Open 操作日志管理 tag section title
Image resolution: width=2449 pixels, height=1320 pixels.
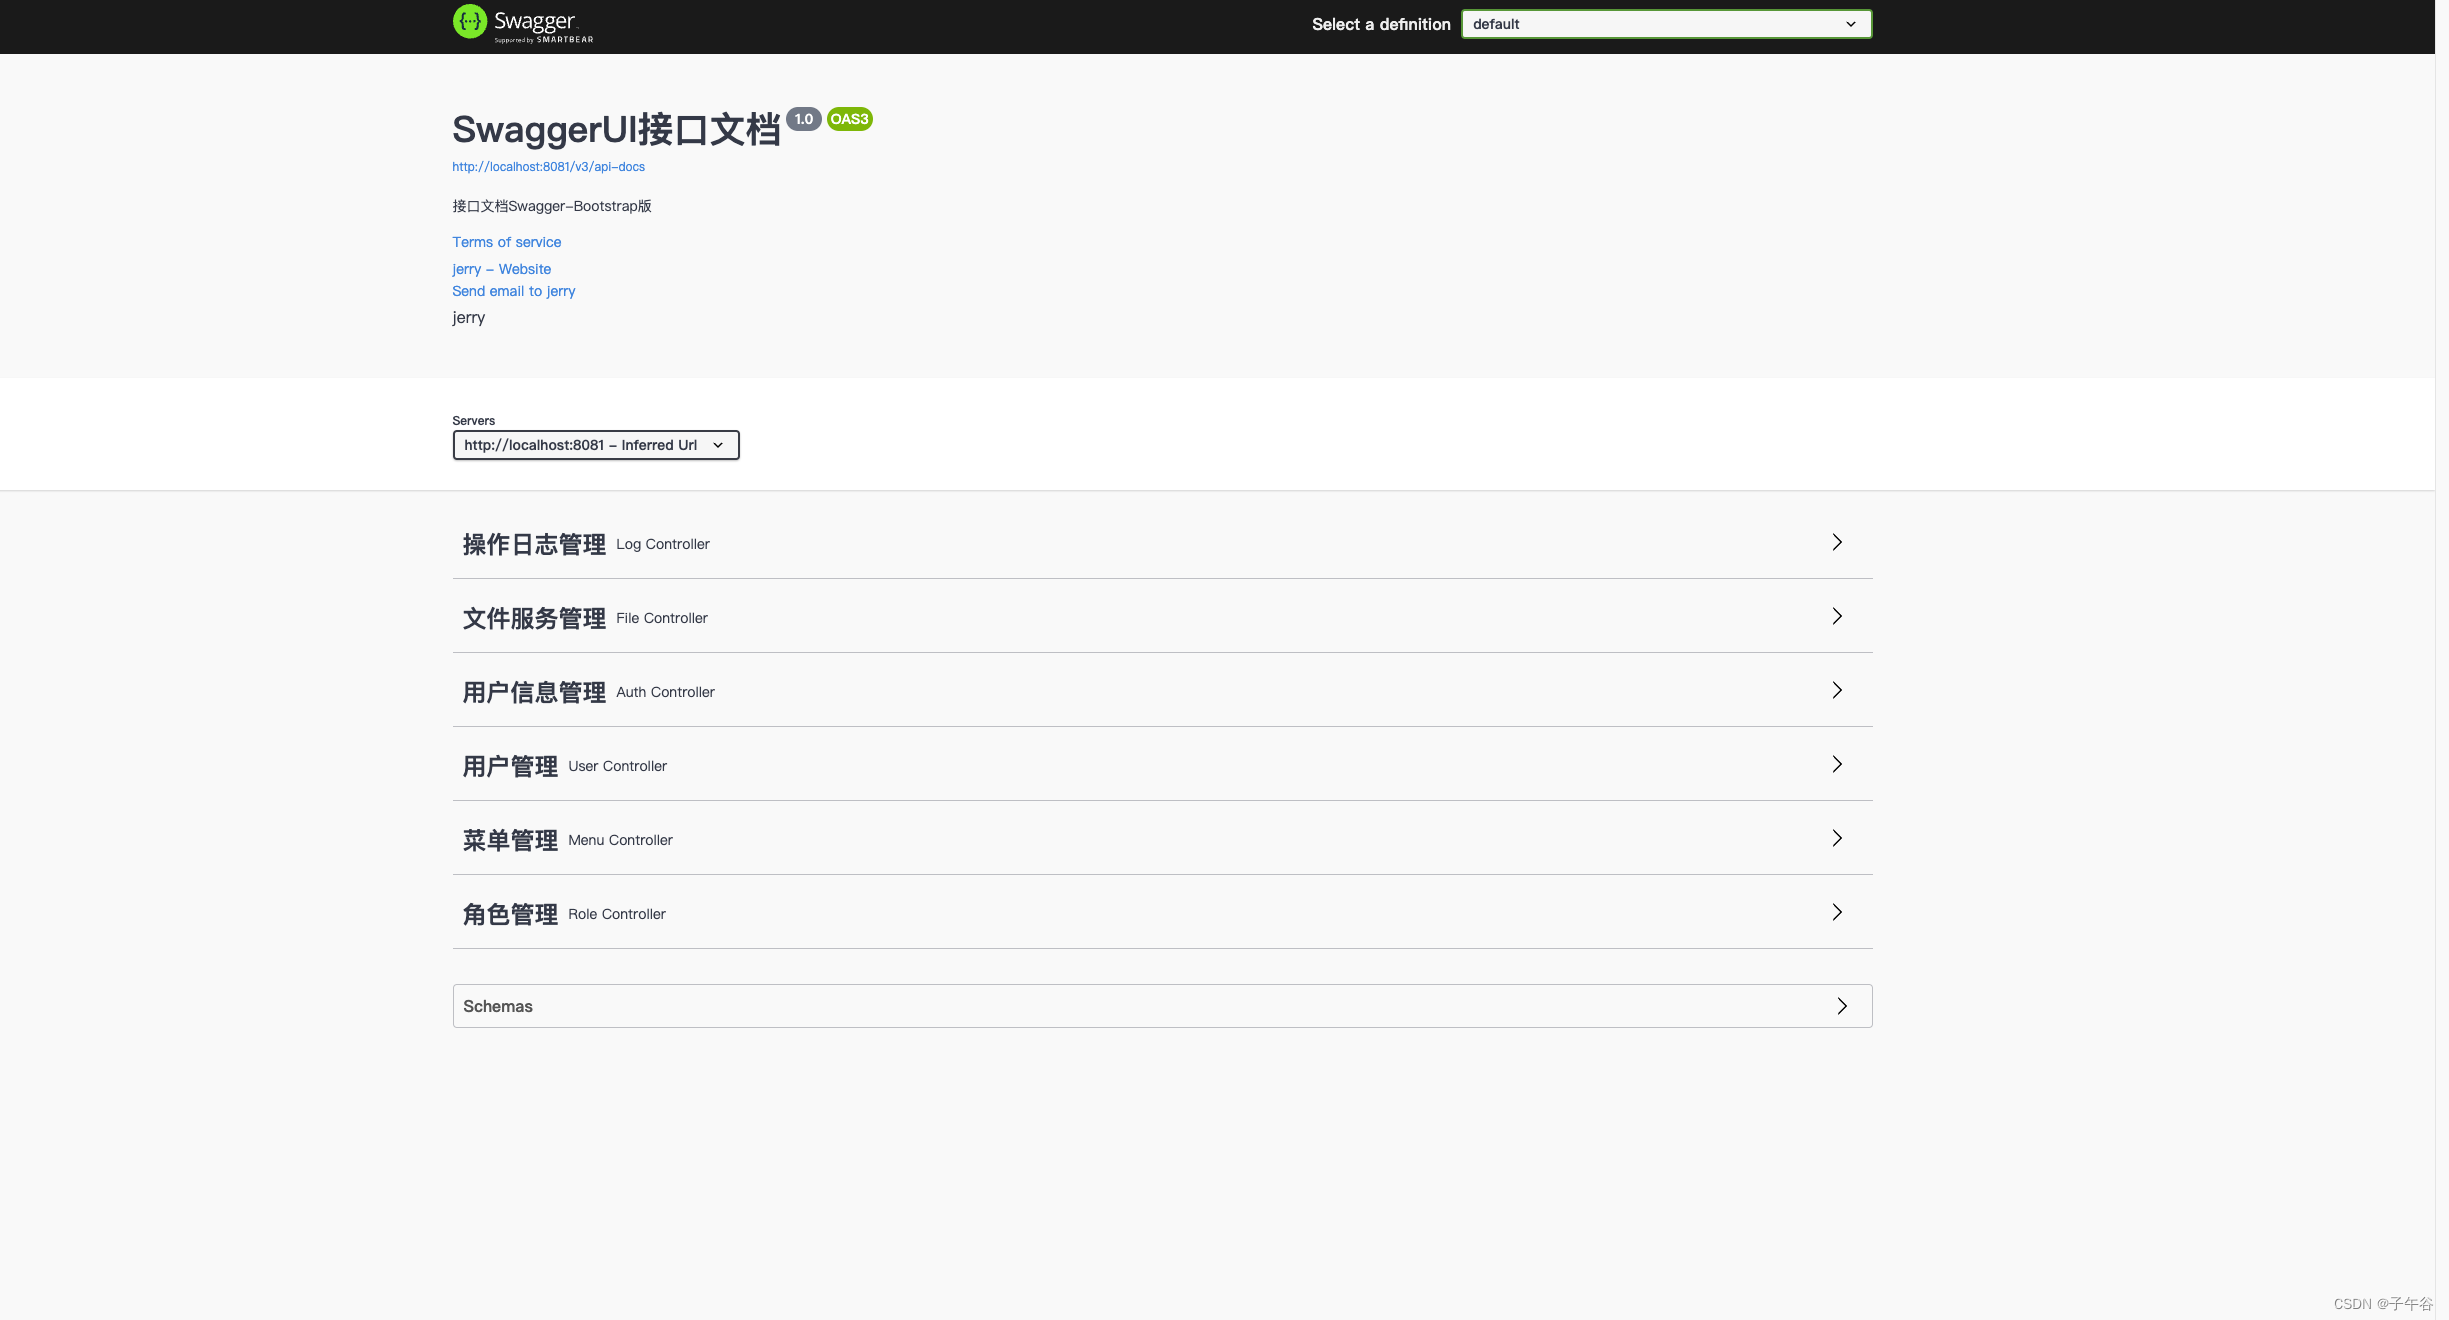point(534,544)
